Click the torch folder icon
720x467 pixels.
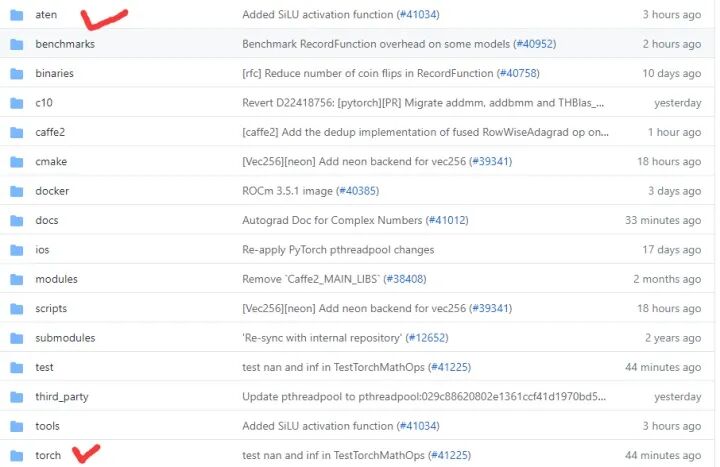(x=17, y=456)
